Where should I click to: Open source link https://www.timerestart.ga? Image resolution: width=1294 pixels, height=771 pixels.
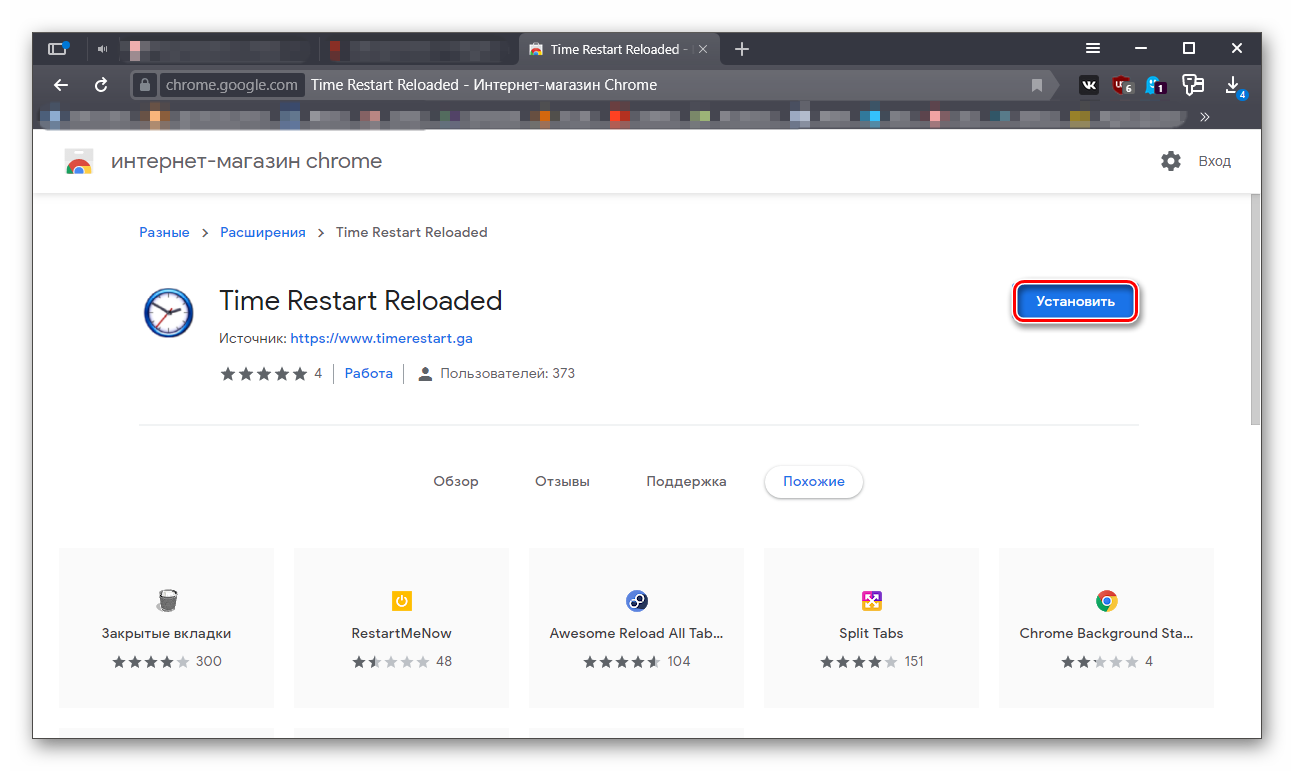tap(381, 338)
